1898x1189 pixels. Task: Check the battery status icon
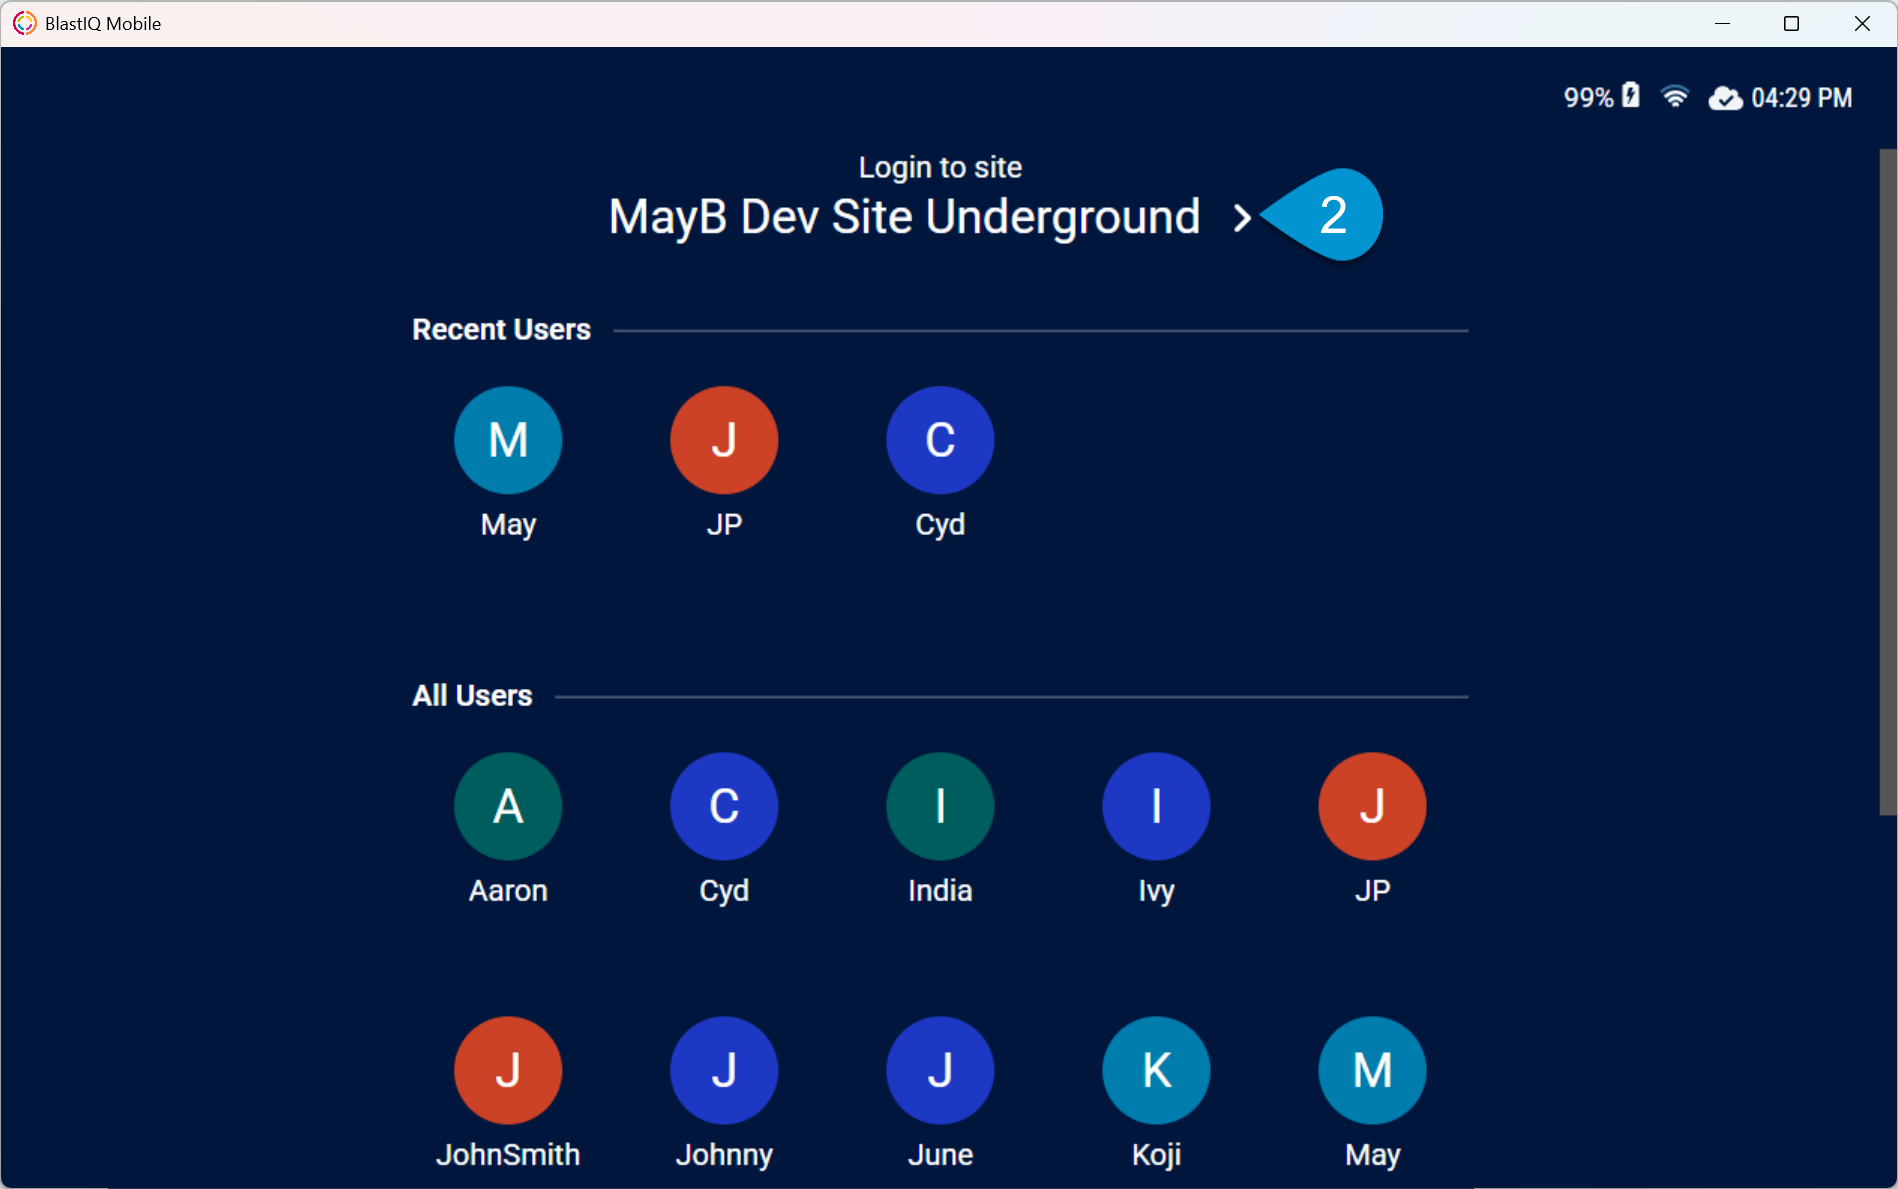[1631, 96]
